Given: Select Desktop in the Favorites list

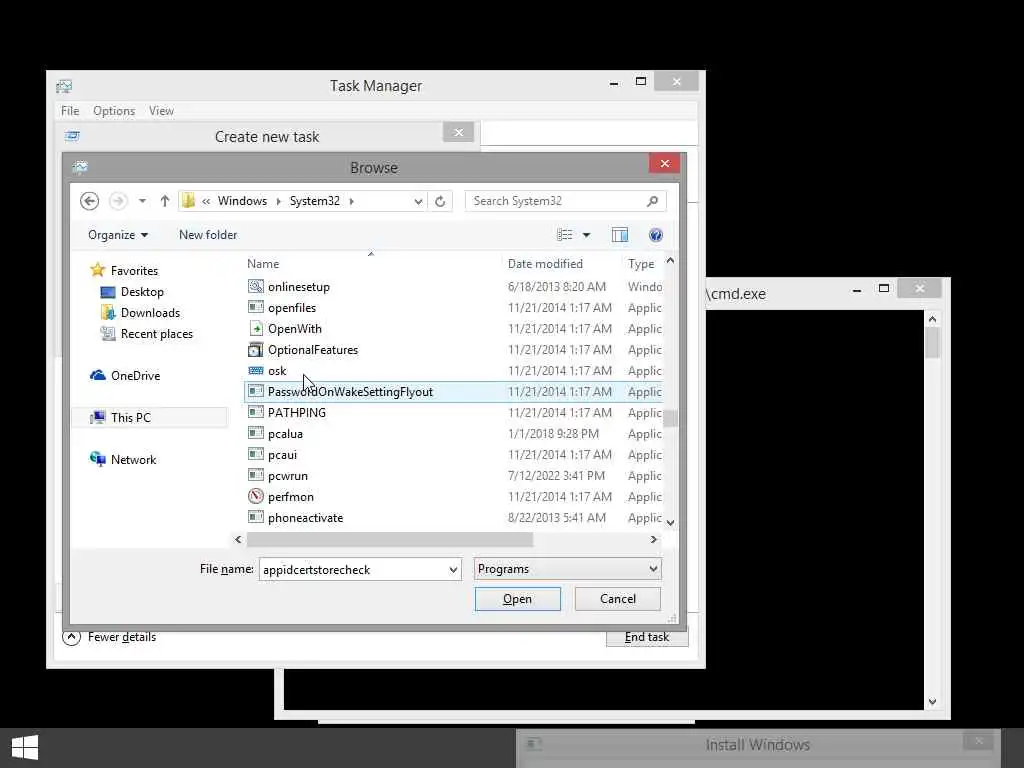Looking at the screenshot, I should click(x=142, y=291).
